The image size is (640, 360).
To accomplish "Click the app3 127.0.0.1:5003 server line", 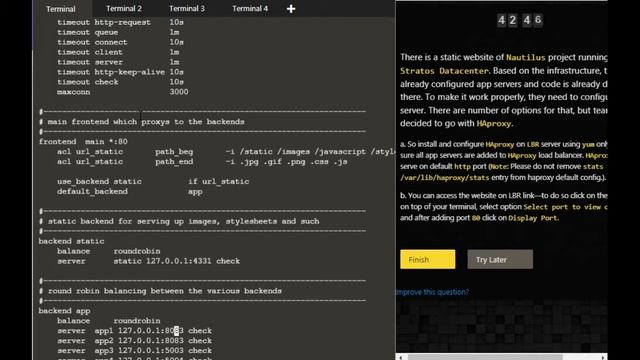I will pyautogui.click(x=134, y=351).
